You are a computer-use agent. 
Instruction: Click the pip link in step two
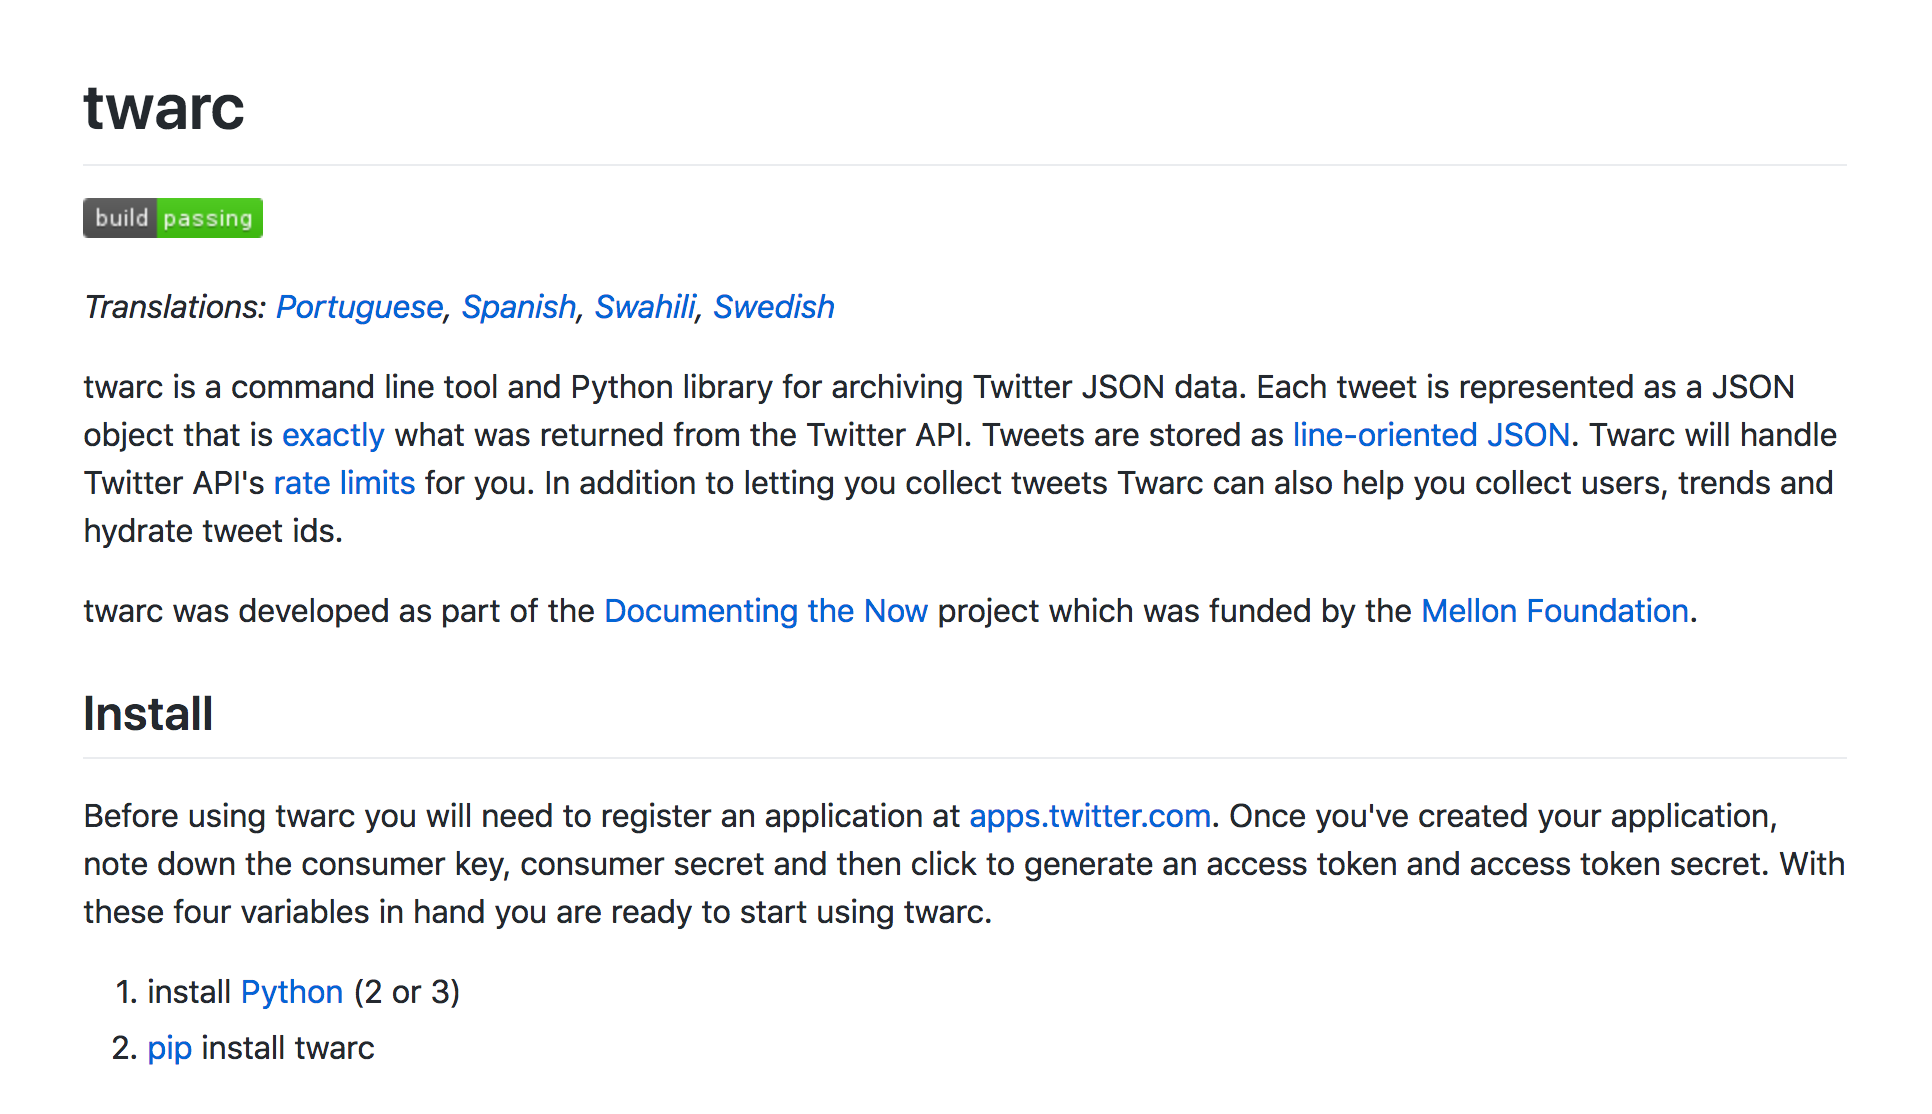(169, 1048)
